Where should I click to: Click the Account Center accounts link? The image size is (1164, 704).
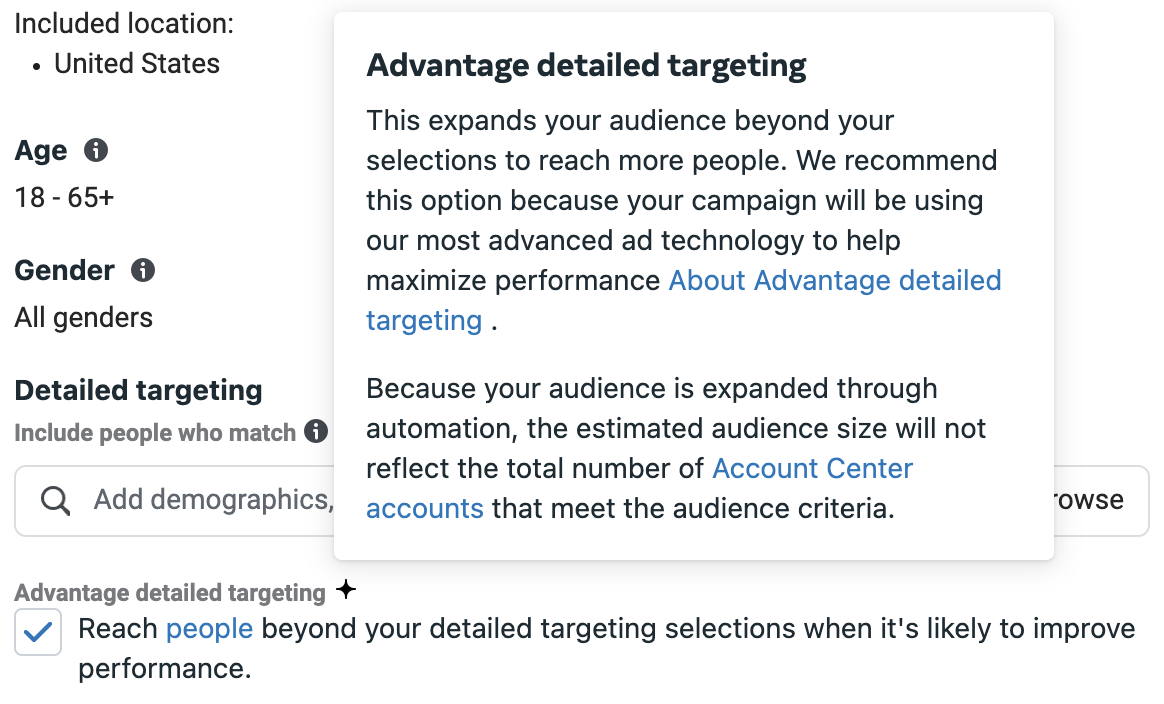click(x=812, y=468)
